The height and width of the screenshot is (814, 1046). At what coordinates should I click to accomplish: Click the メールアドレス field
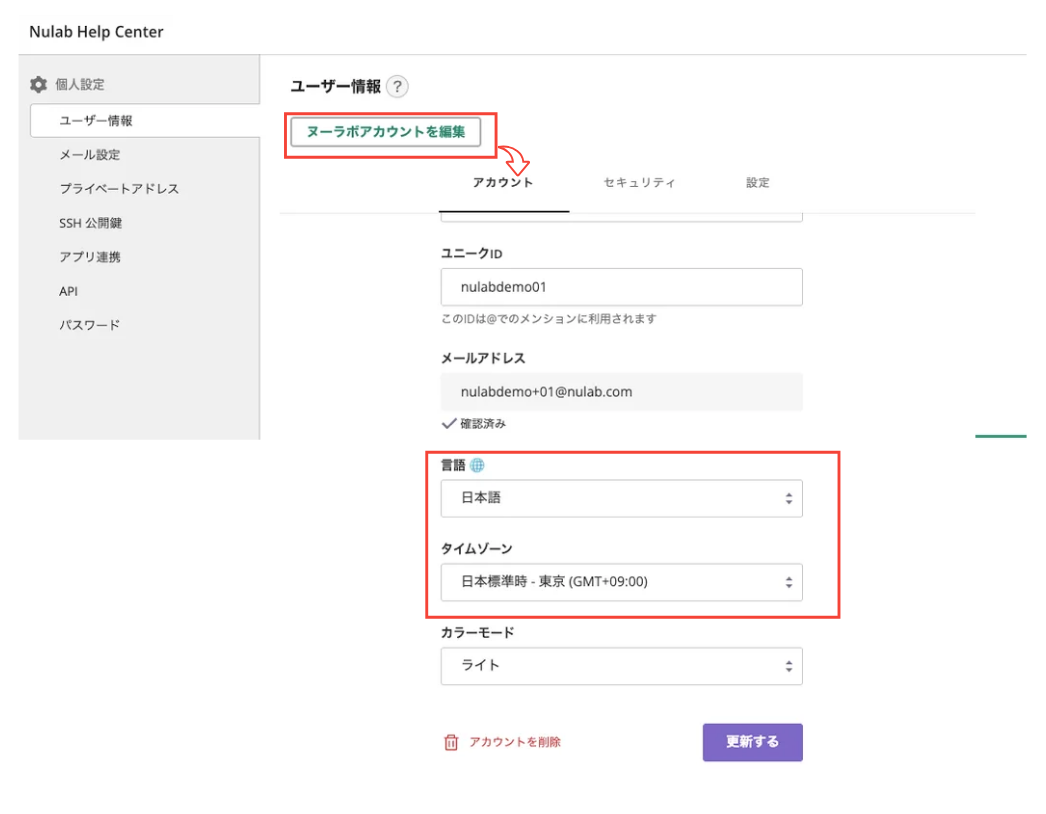621,392
